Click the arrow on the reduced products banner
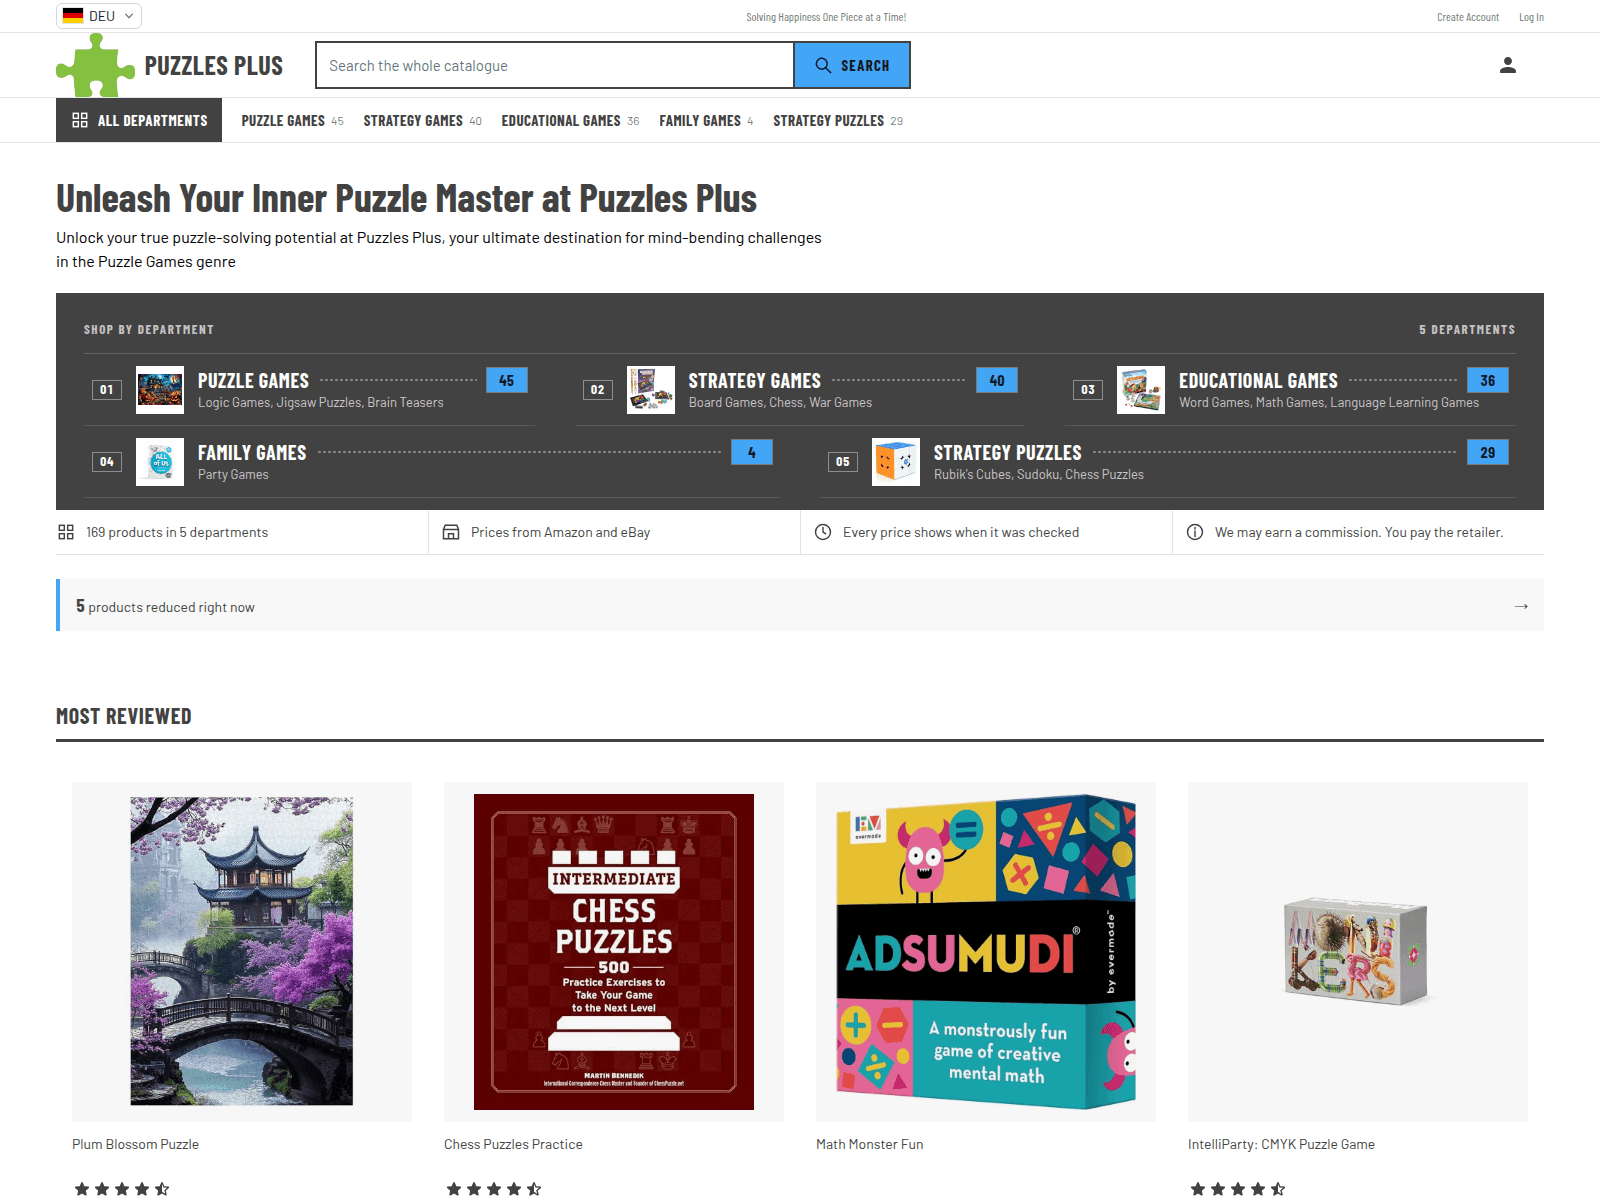Image resolution: width=1600 pixels, height=1200 pixels. click(1521, 606)
